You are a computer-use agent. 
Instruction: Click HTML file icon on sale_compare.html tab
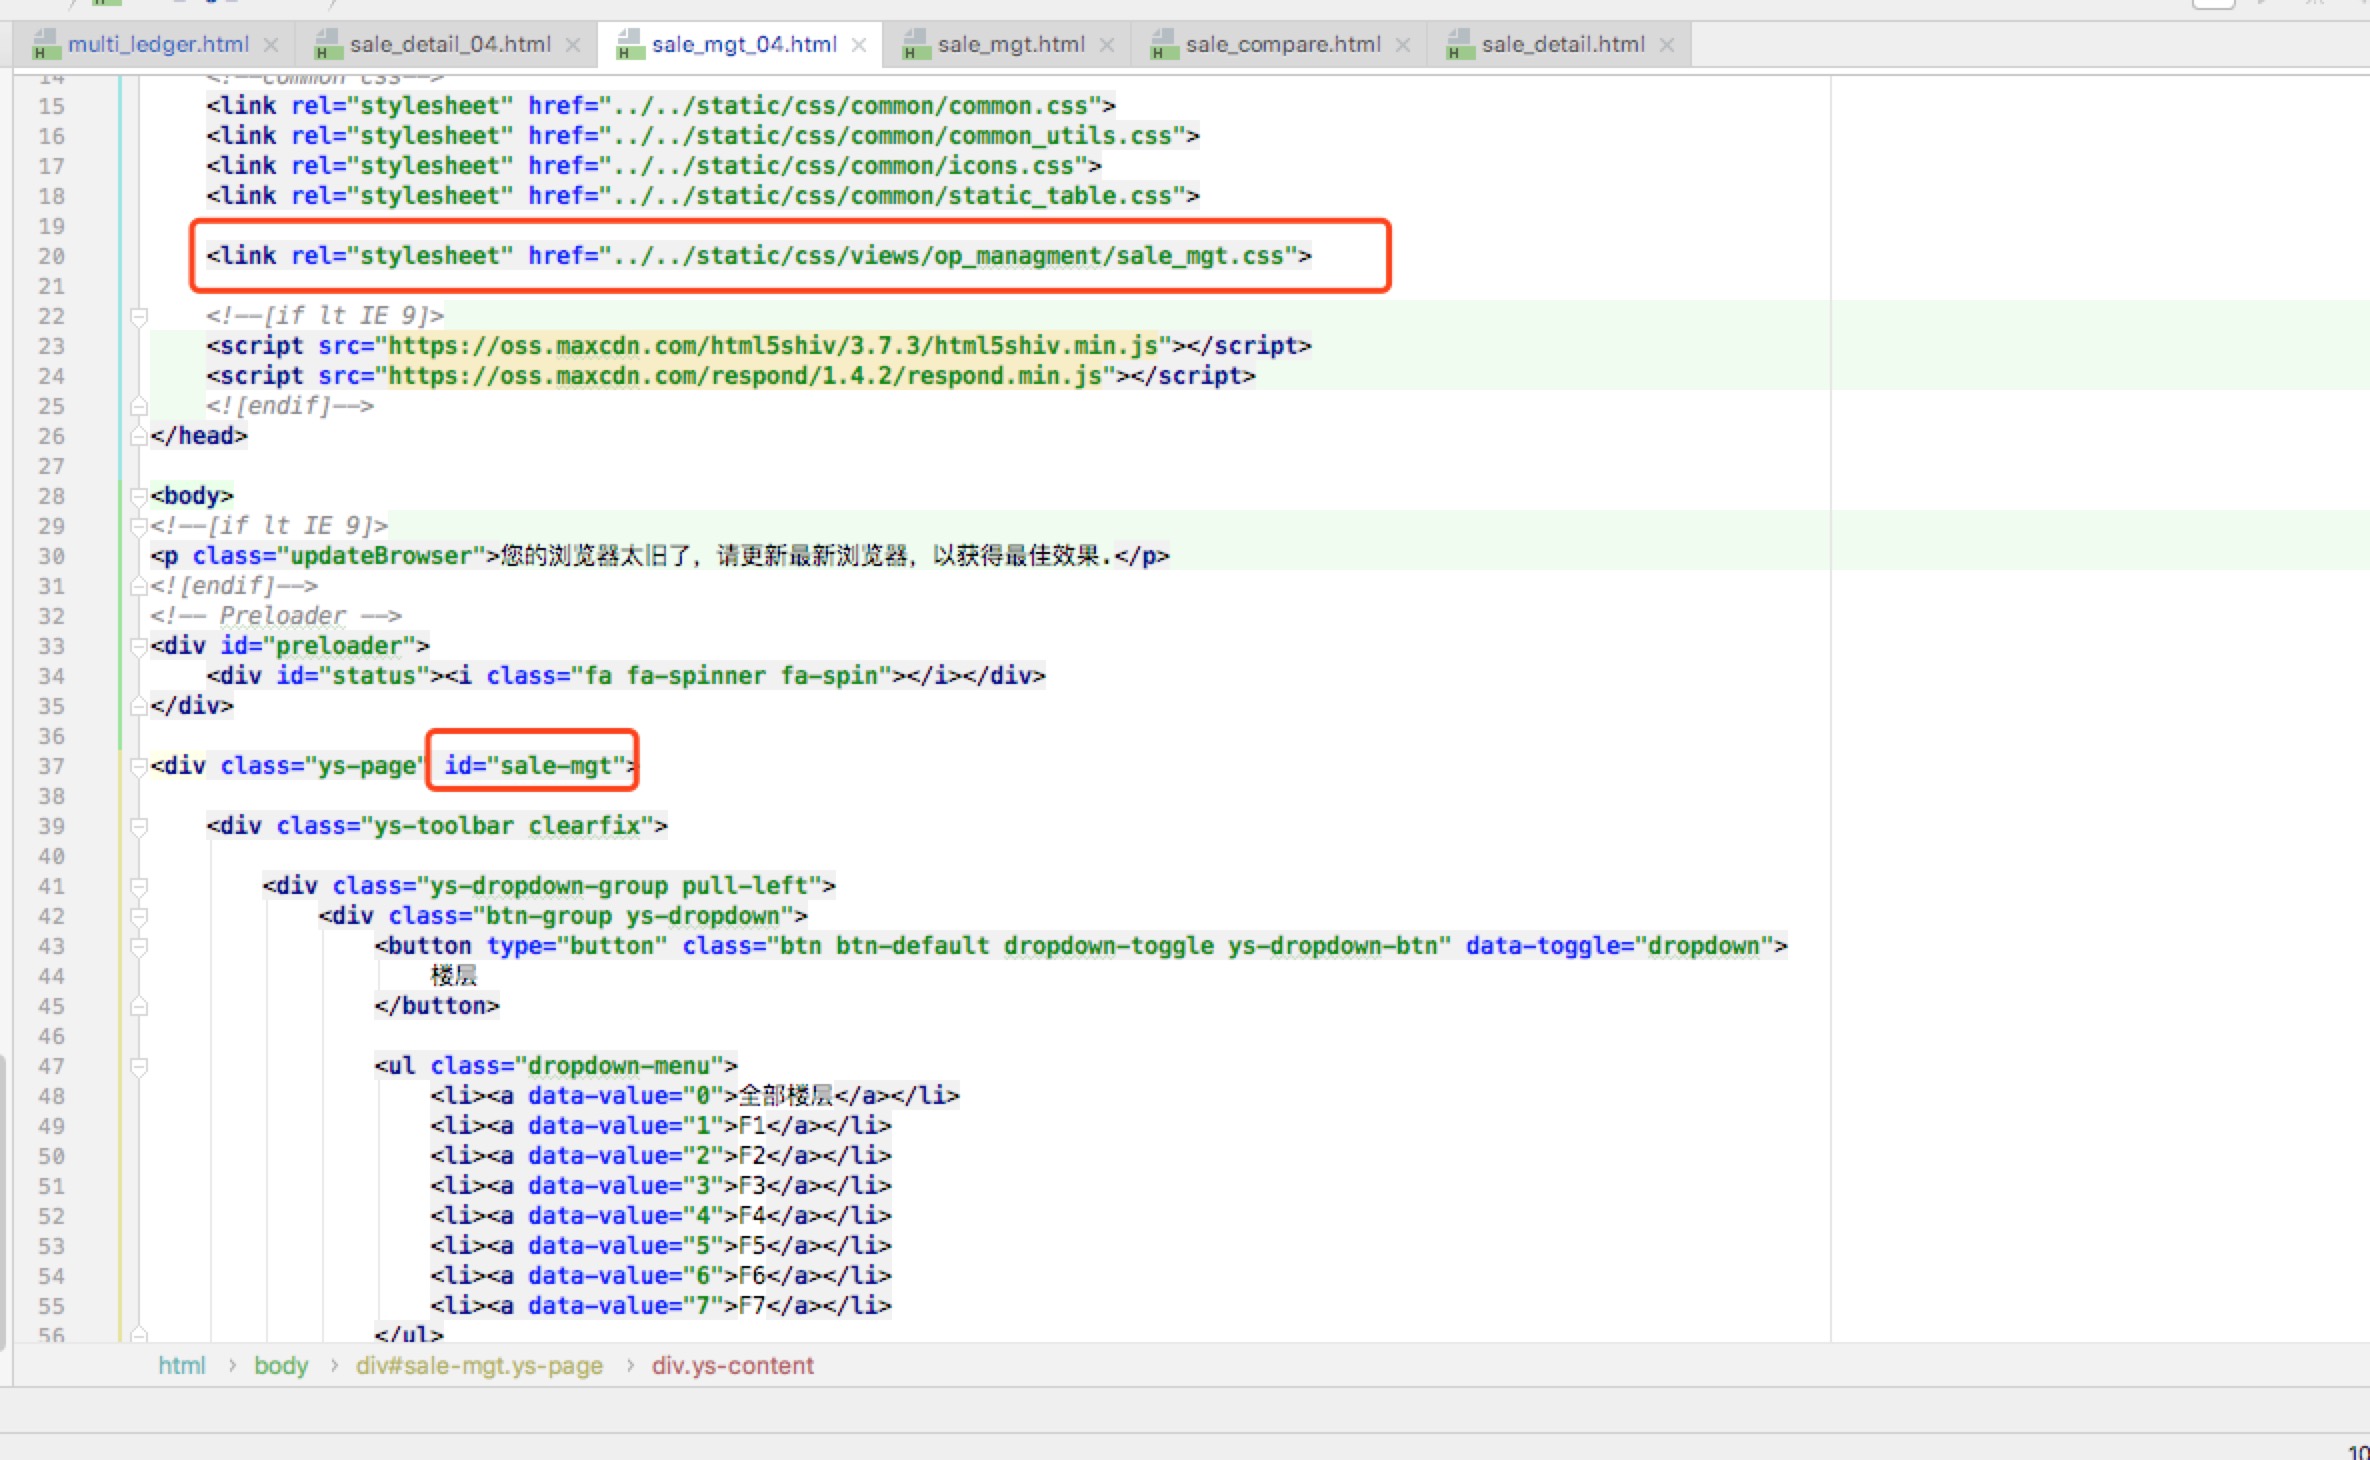pos(1163,45)
